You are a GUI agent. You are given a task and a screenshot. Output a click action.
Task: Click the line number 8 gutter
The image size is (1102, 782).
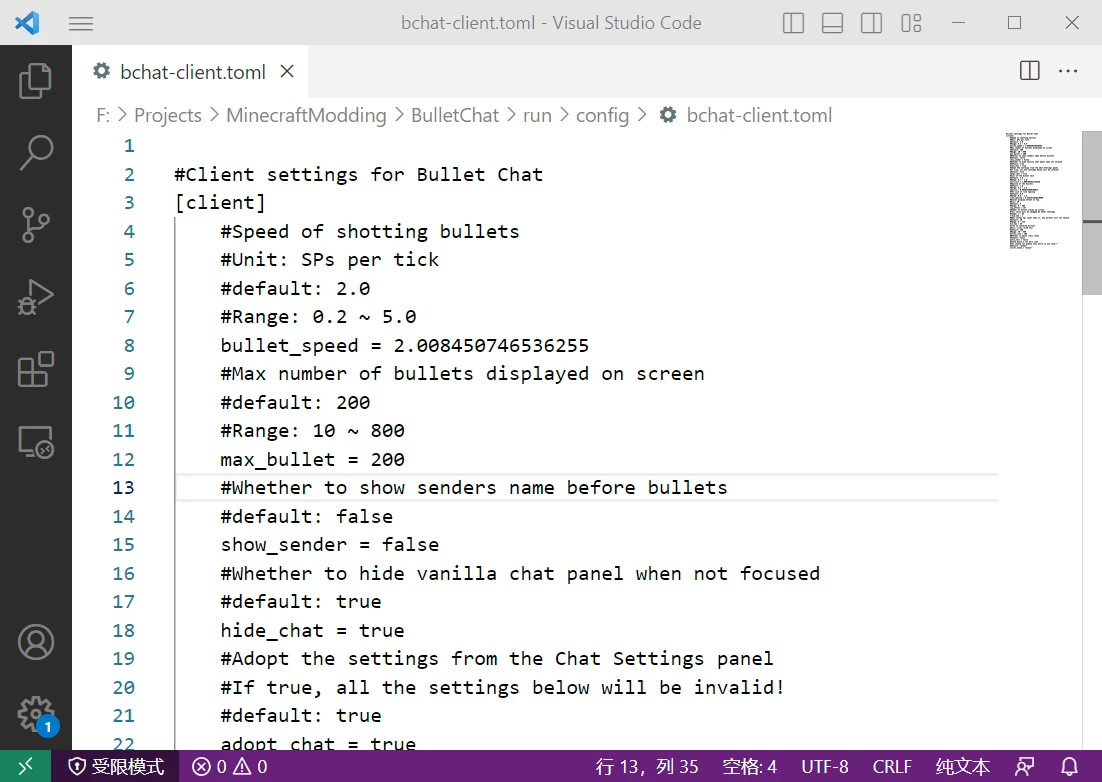(129, 346)
